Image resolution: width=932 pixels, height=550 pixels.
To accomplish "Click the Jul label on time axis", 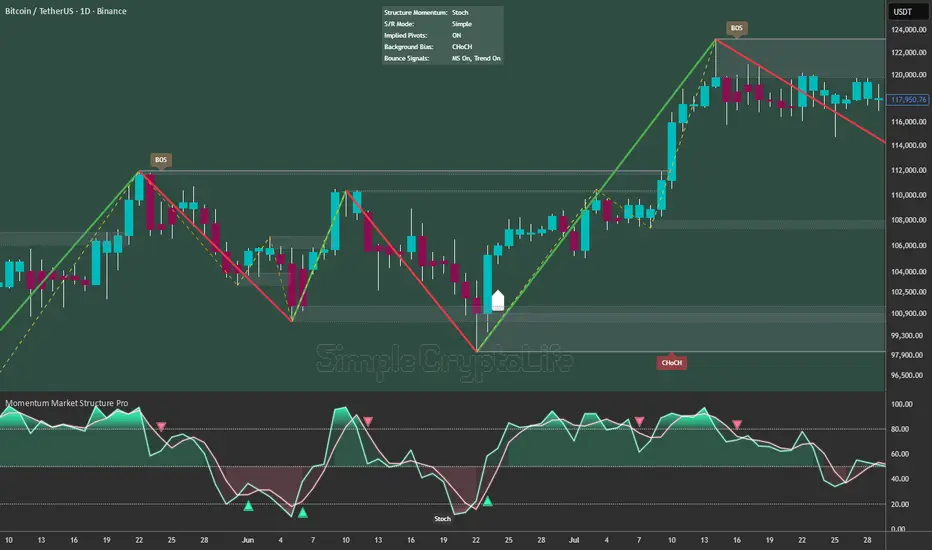I will tap(574, 540).
